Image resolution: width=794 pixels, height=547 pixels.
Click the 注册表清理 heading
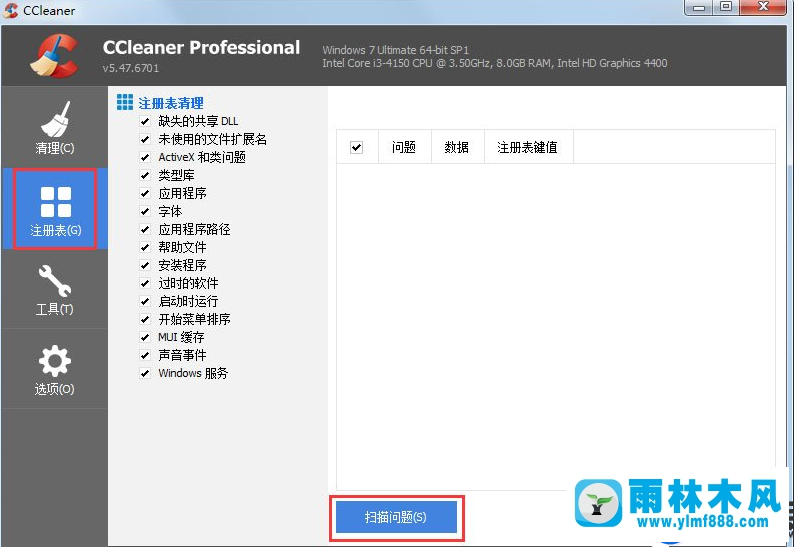click(171, 103)
